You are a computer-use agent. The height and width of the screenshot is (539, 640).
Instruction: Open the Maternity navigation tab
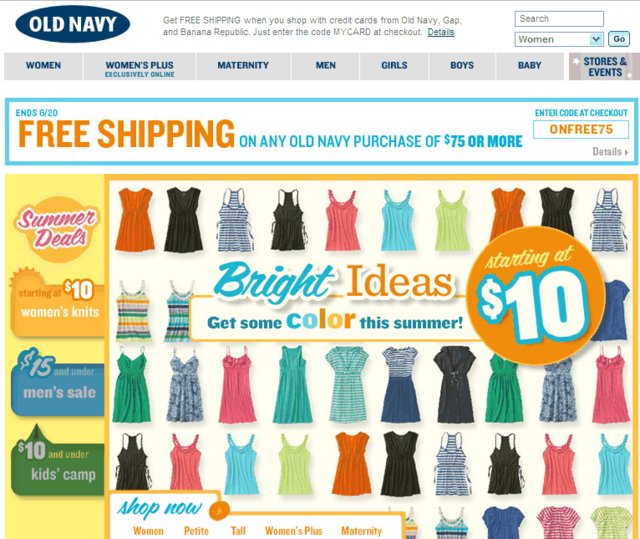(x=243, y=66)
